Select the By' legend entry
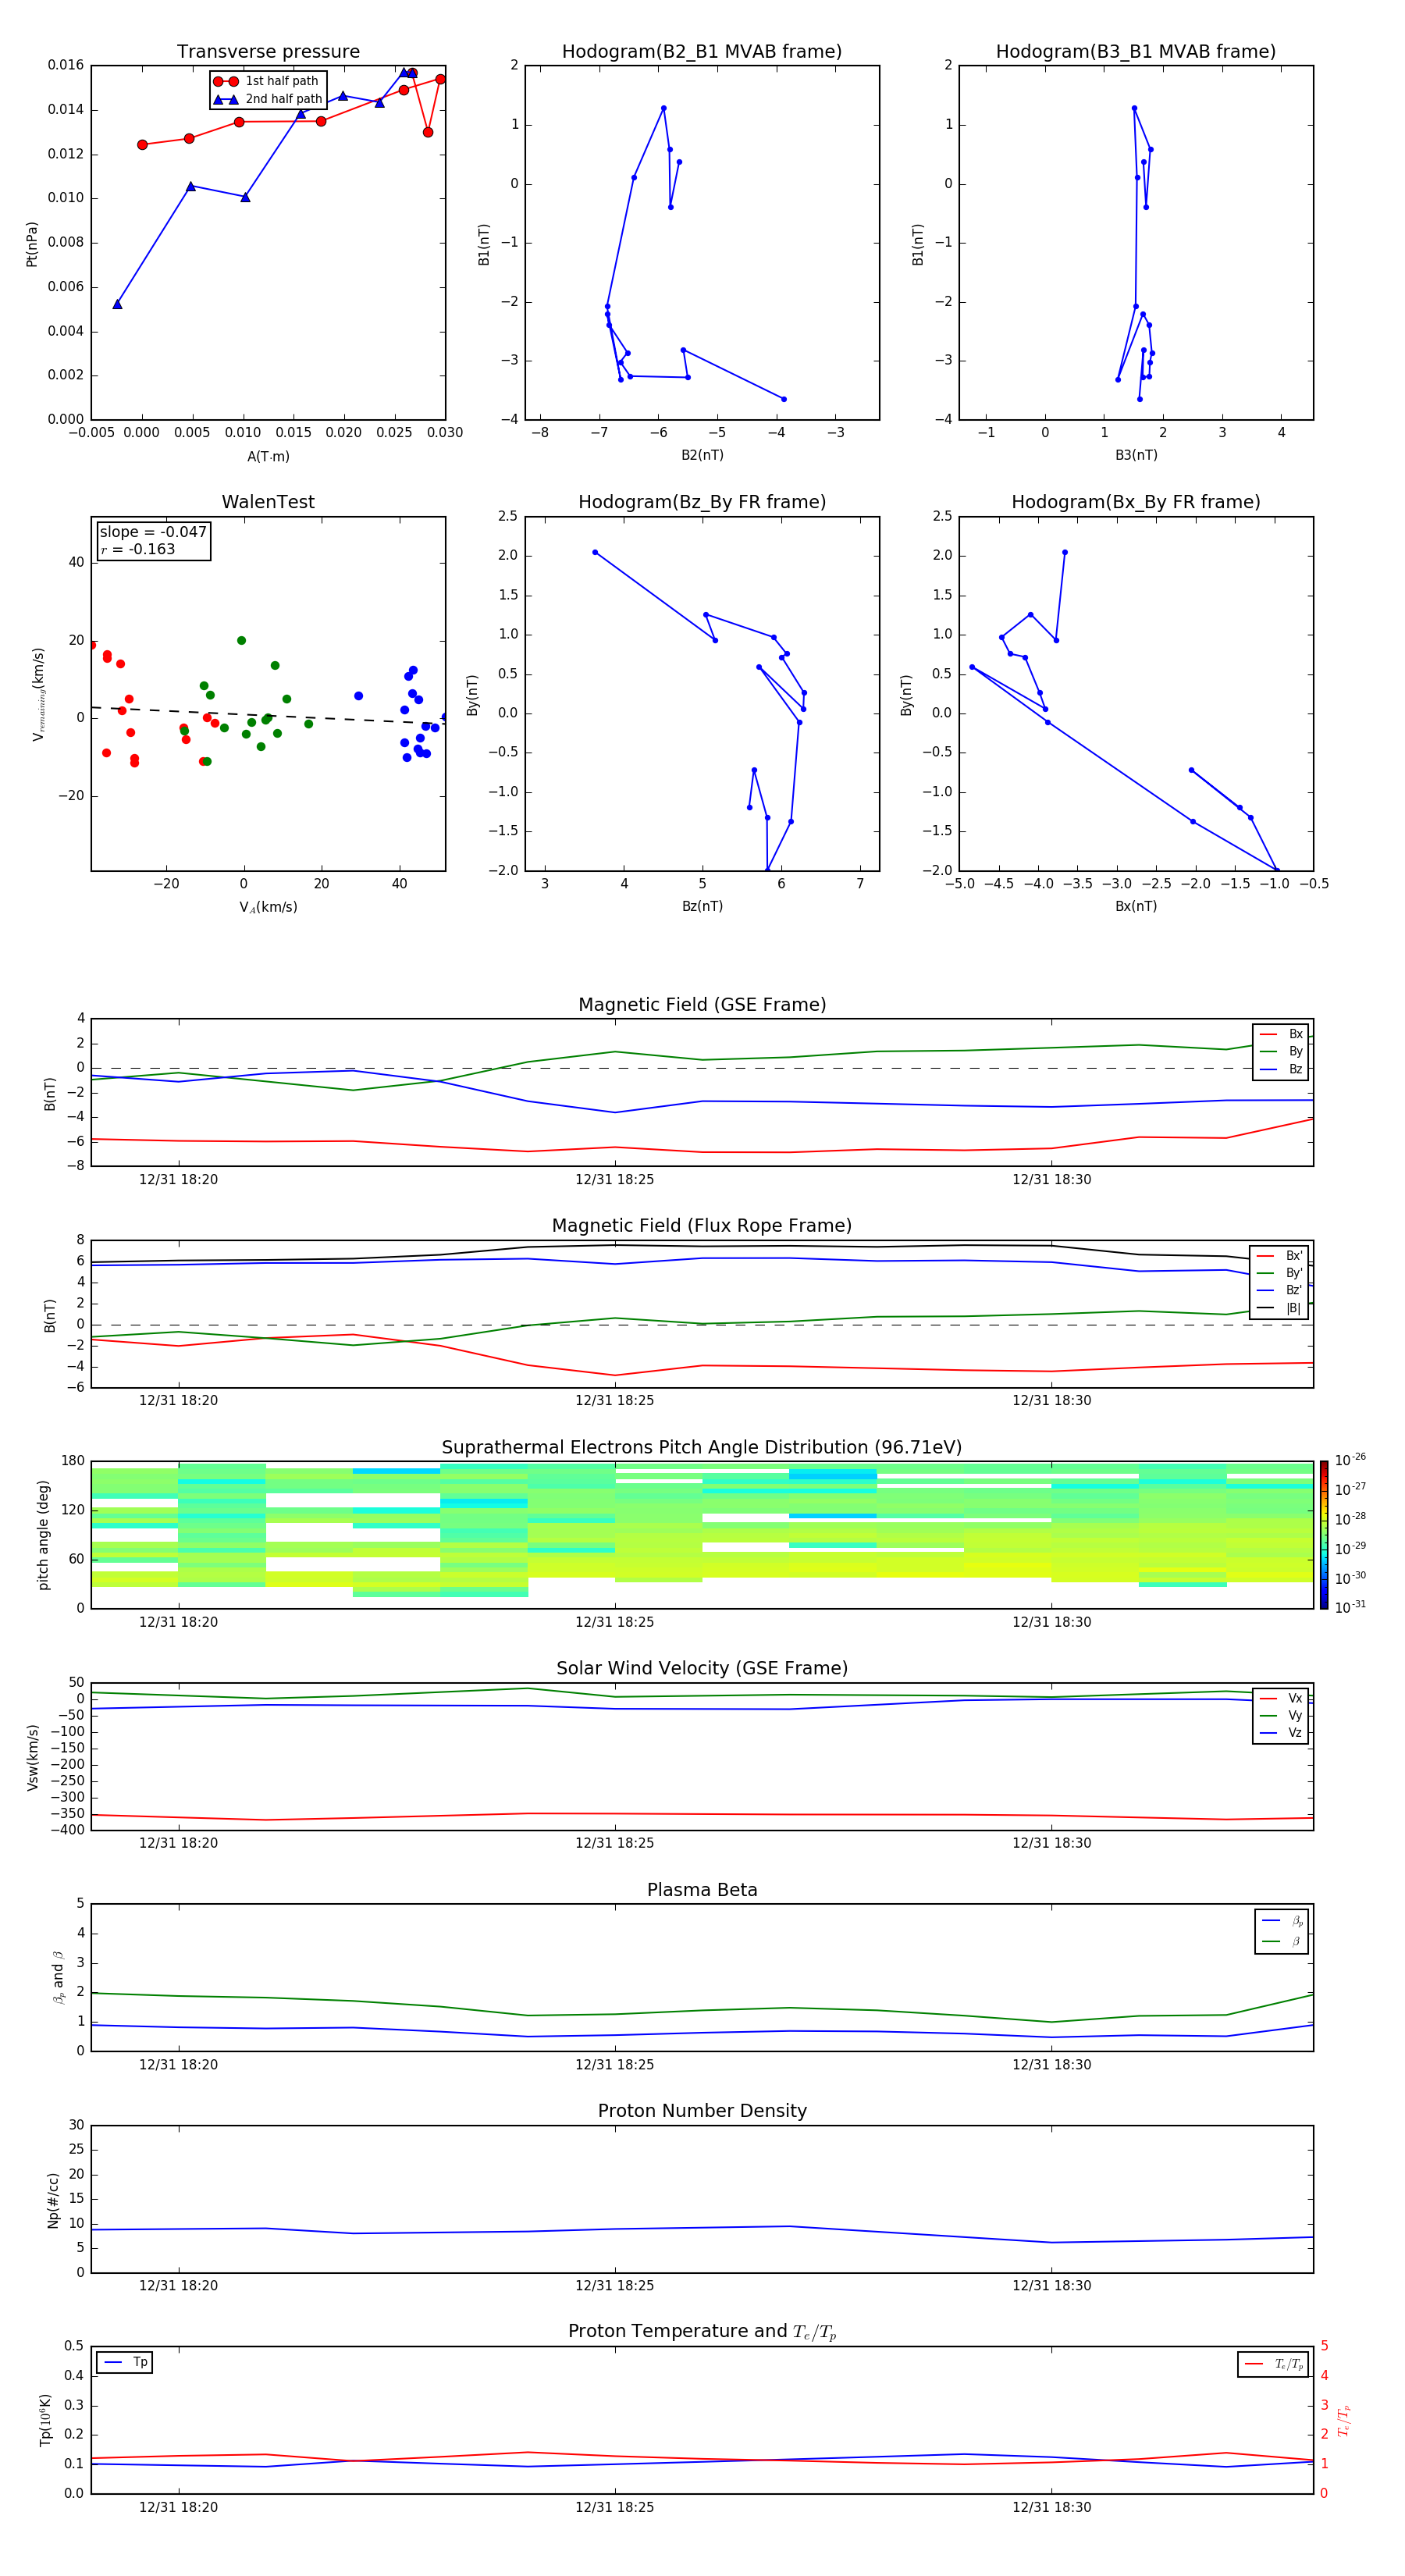 pos(1280,1273)
